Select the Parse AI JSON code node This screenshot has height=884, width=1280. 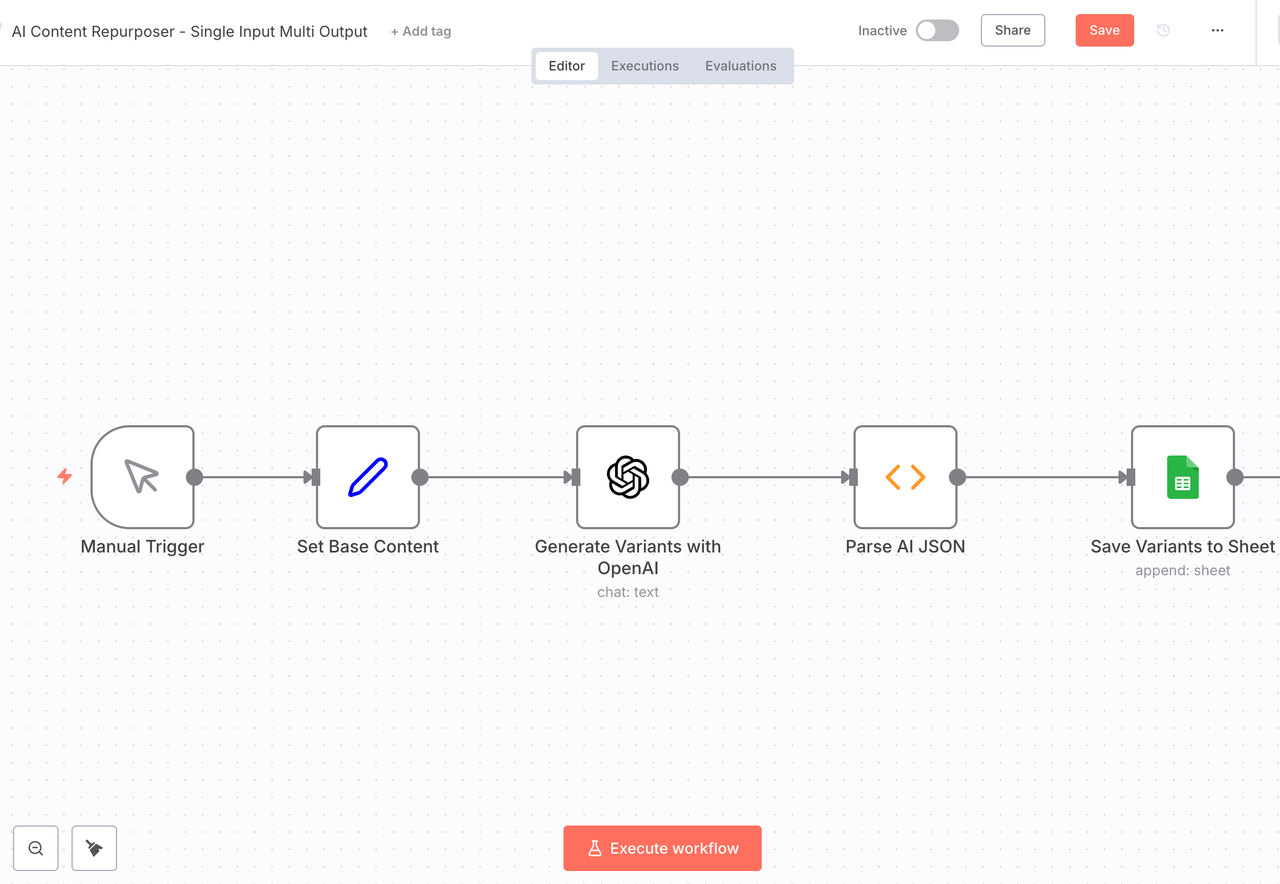coord(905,477)
